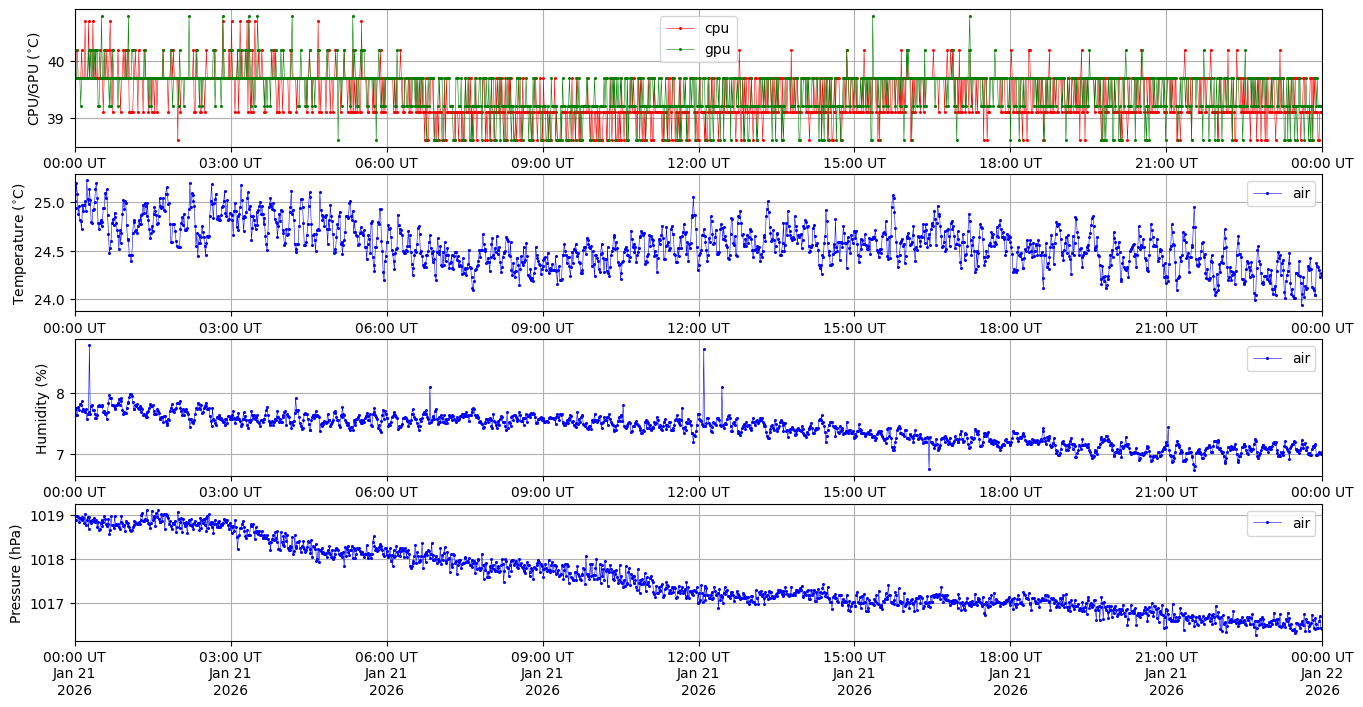Select the 'gpu' legend text label

pos(717,49)
